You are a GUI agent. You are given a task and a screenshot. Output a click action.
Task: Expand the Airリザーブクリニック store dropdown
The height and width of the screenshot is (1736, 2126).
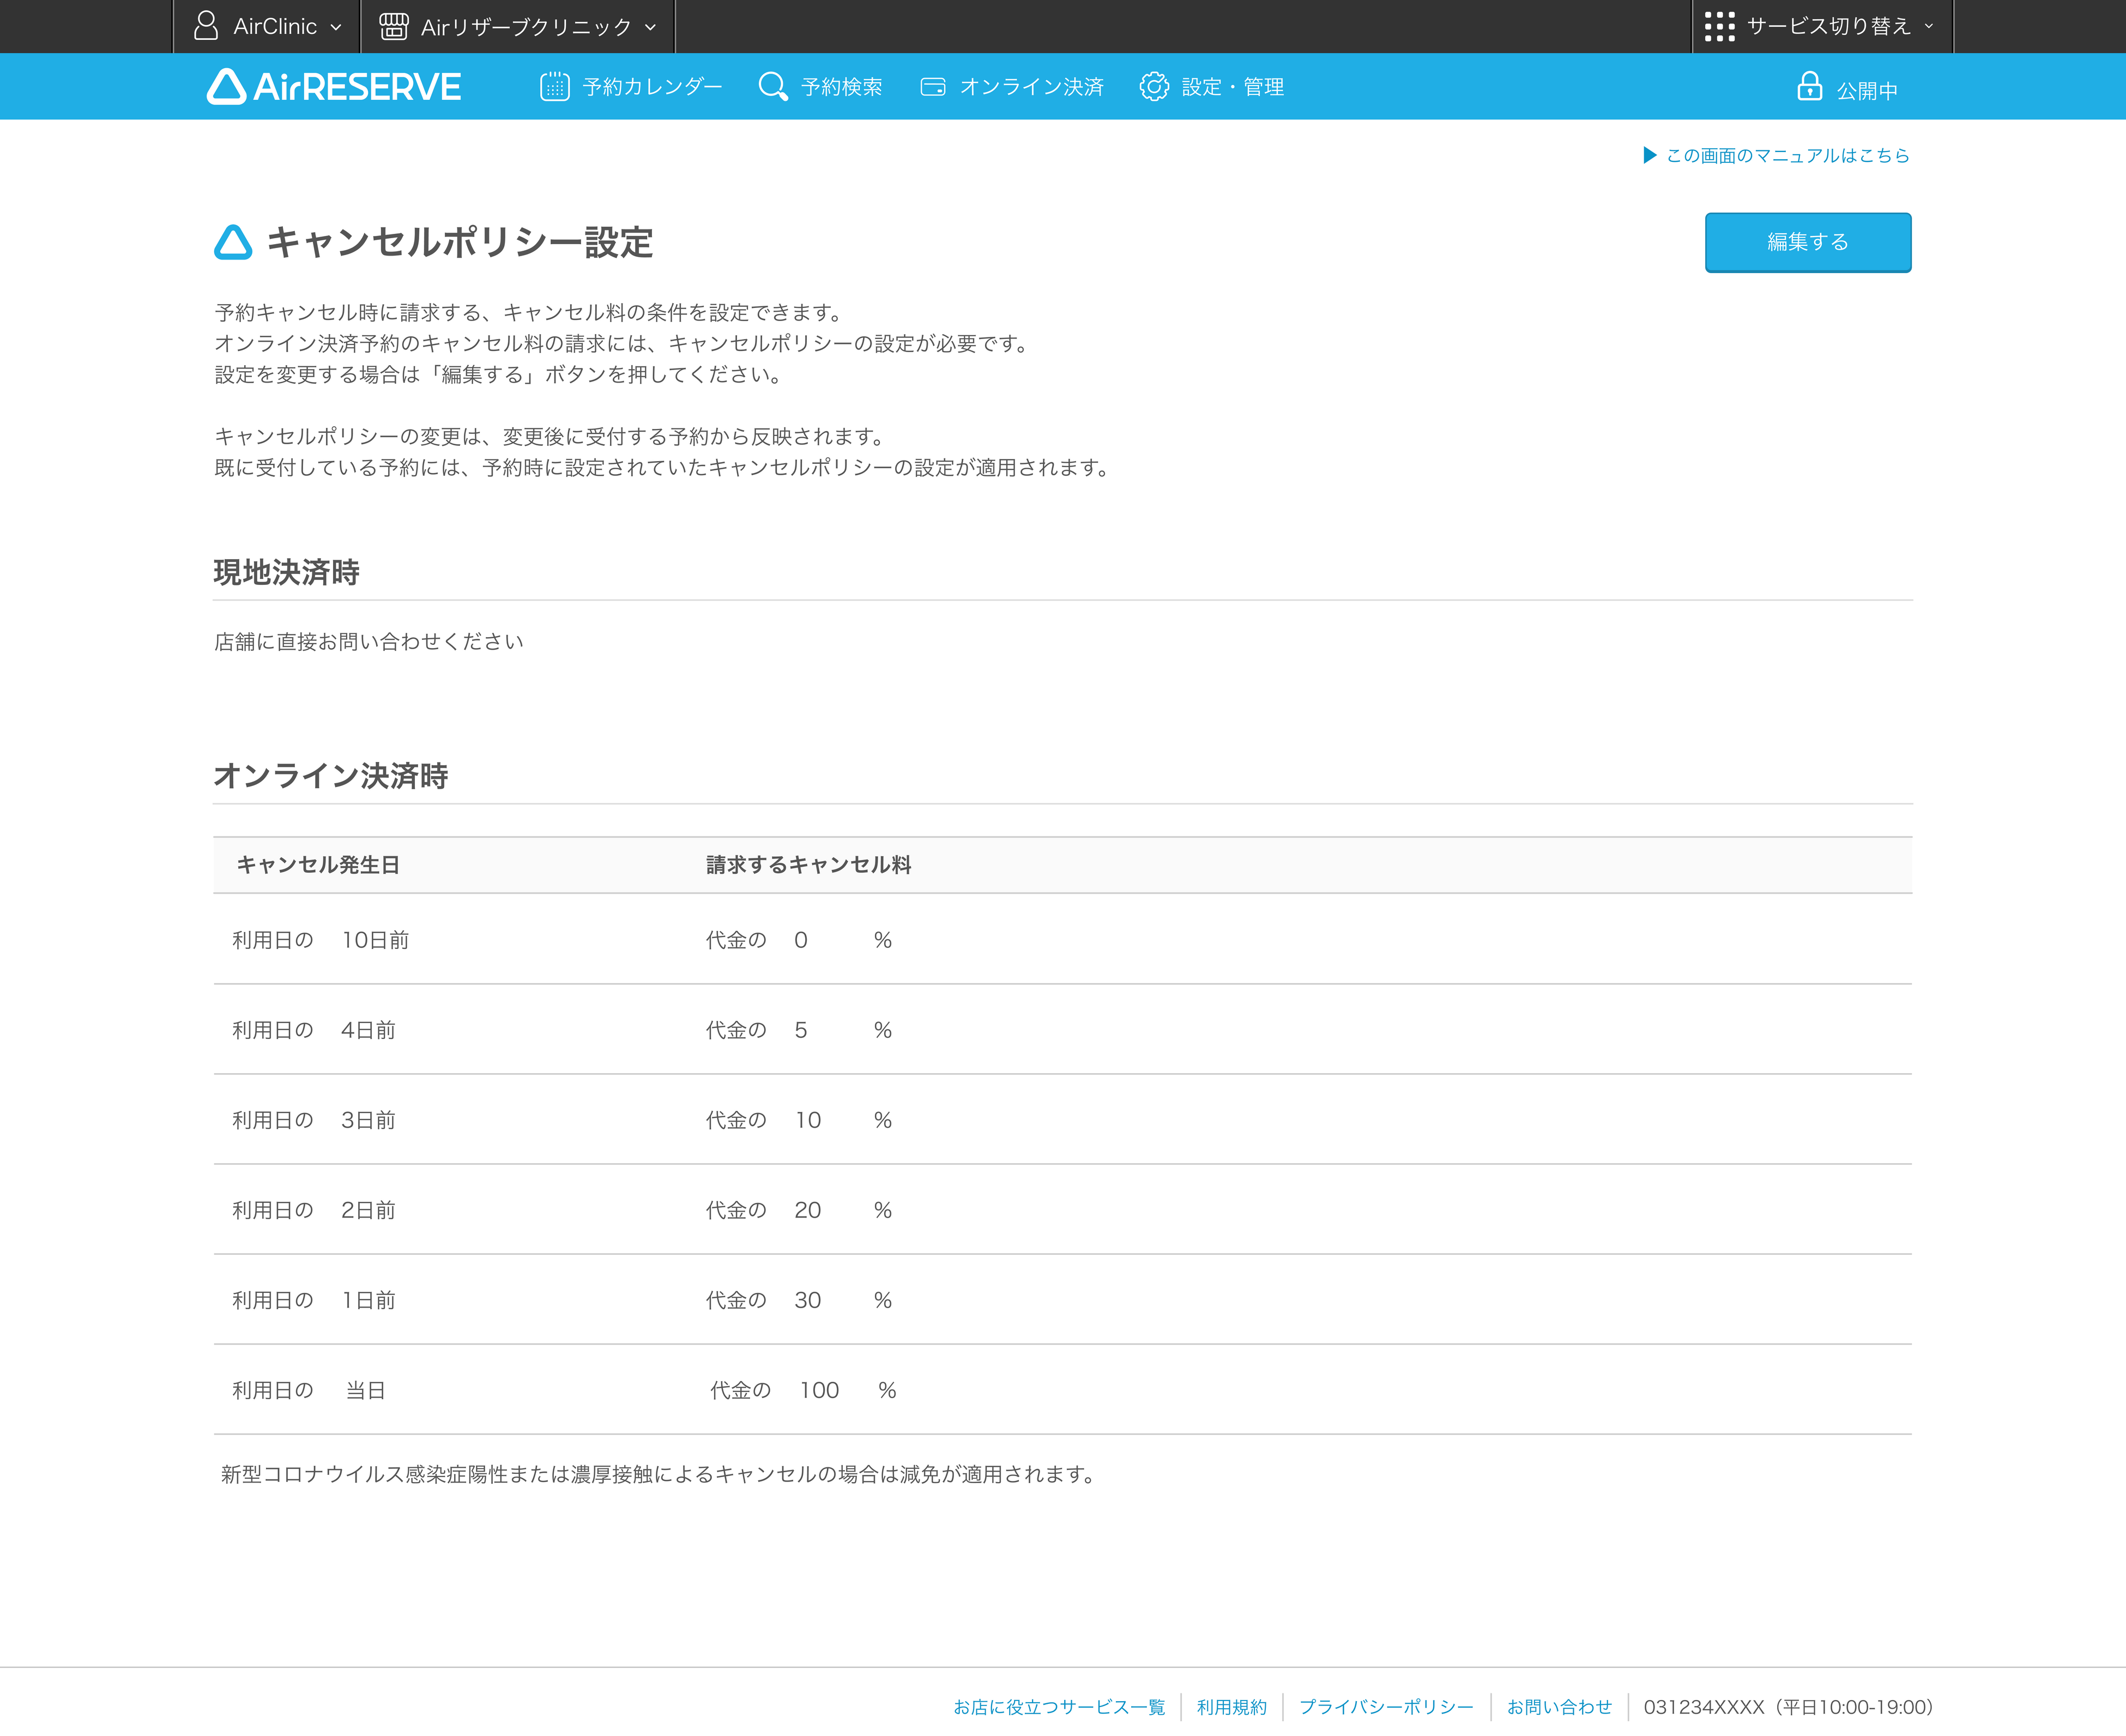[651, 27]
